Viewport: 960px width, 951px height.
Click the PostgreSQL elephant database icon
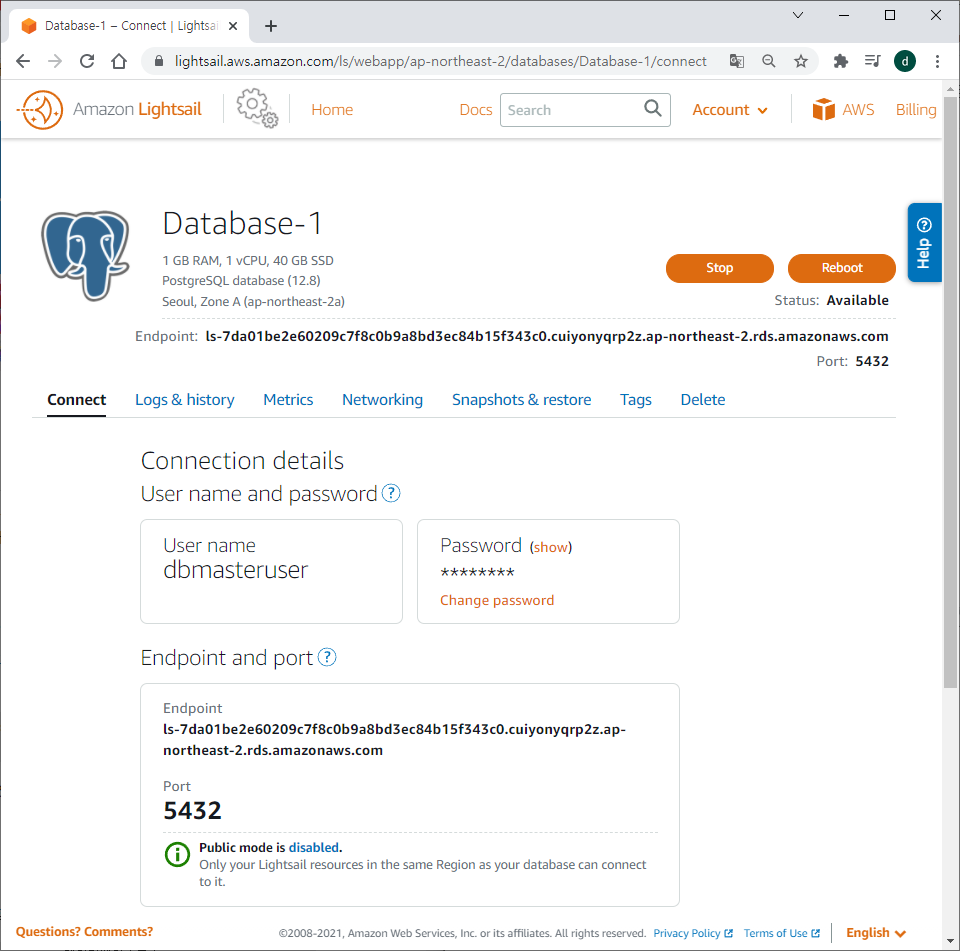[85, 255]
